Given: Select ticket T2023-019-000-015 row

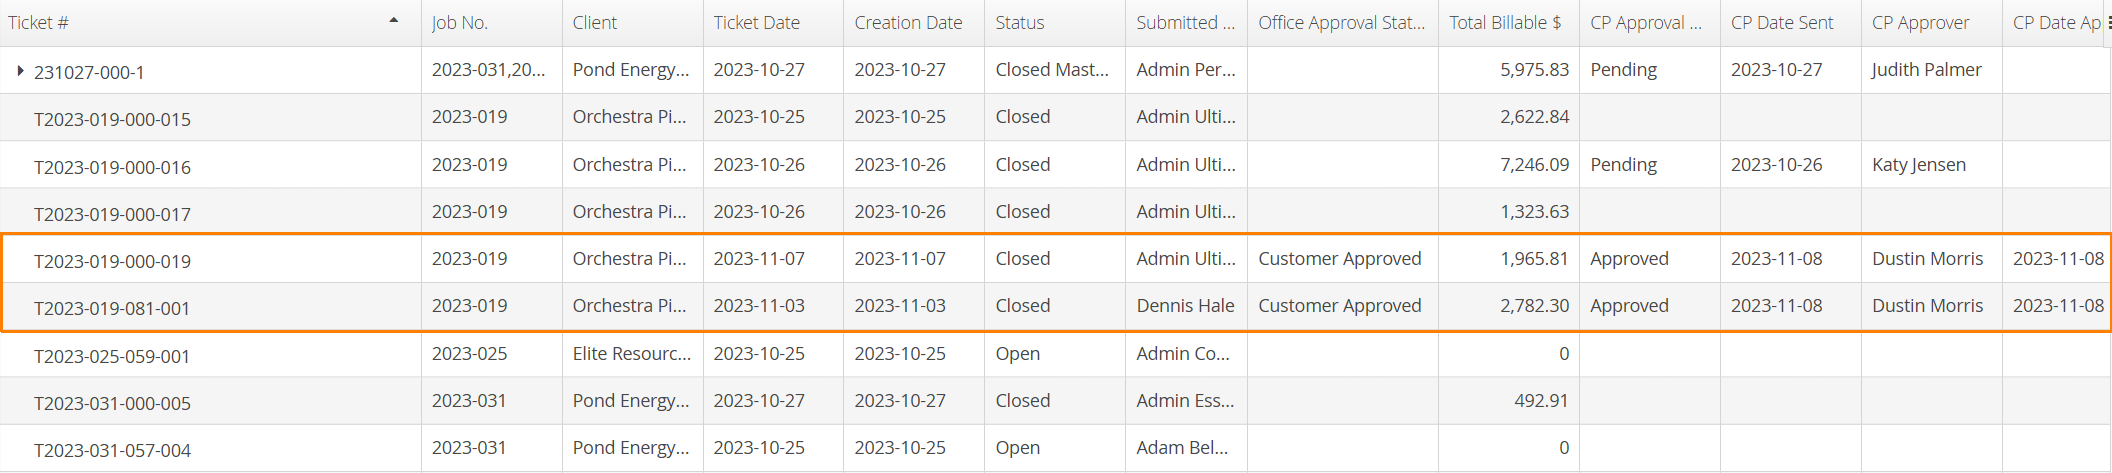Looking at the screenshot, I should (1056, 118).
